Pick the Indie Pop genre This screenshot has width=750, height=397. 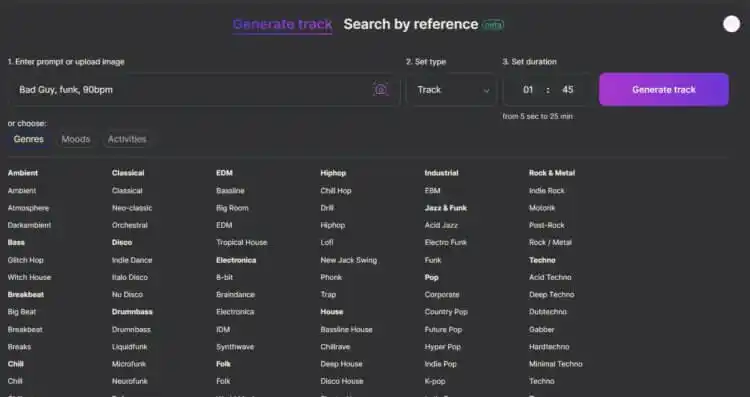point(441,364)
